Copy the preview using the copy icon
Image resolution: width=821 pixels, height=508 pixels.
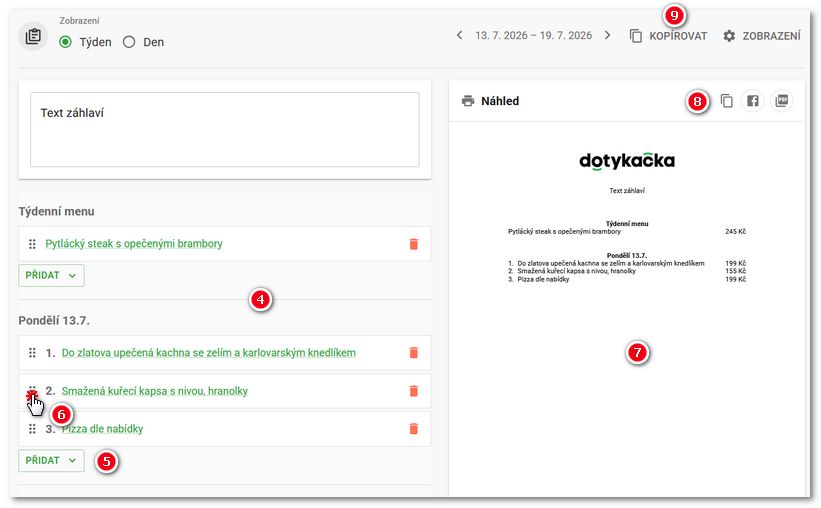(x=727, y=101)
